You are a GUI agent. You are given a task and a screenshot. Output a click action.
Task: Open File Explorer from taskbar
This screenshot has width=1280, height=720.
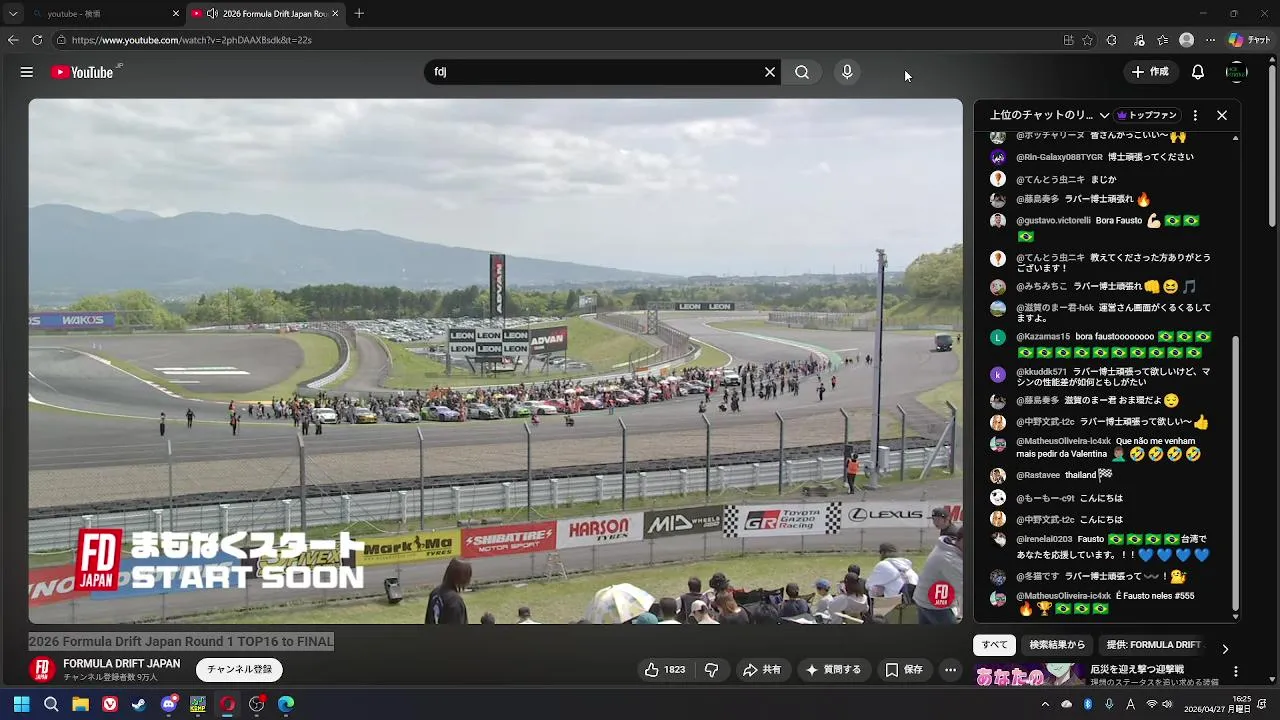80,704
